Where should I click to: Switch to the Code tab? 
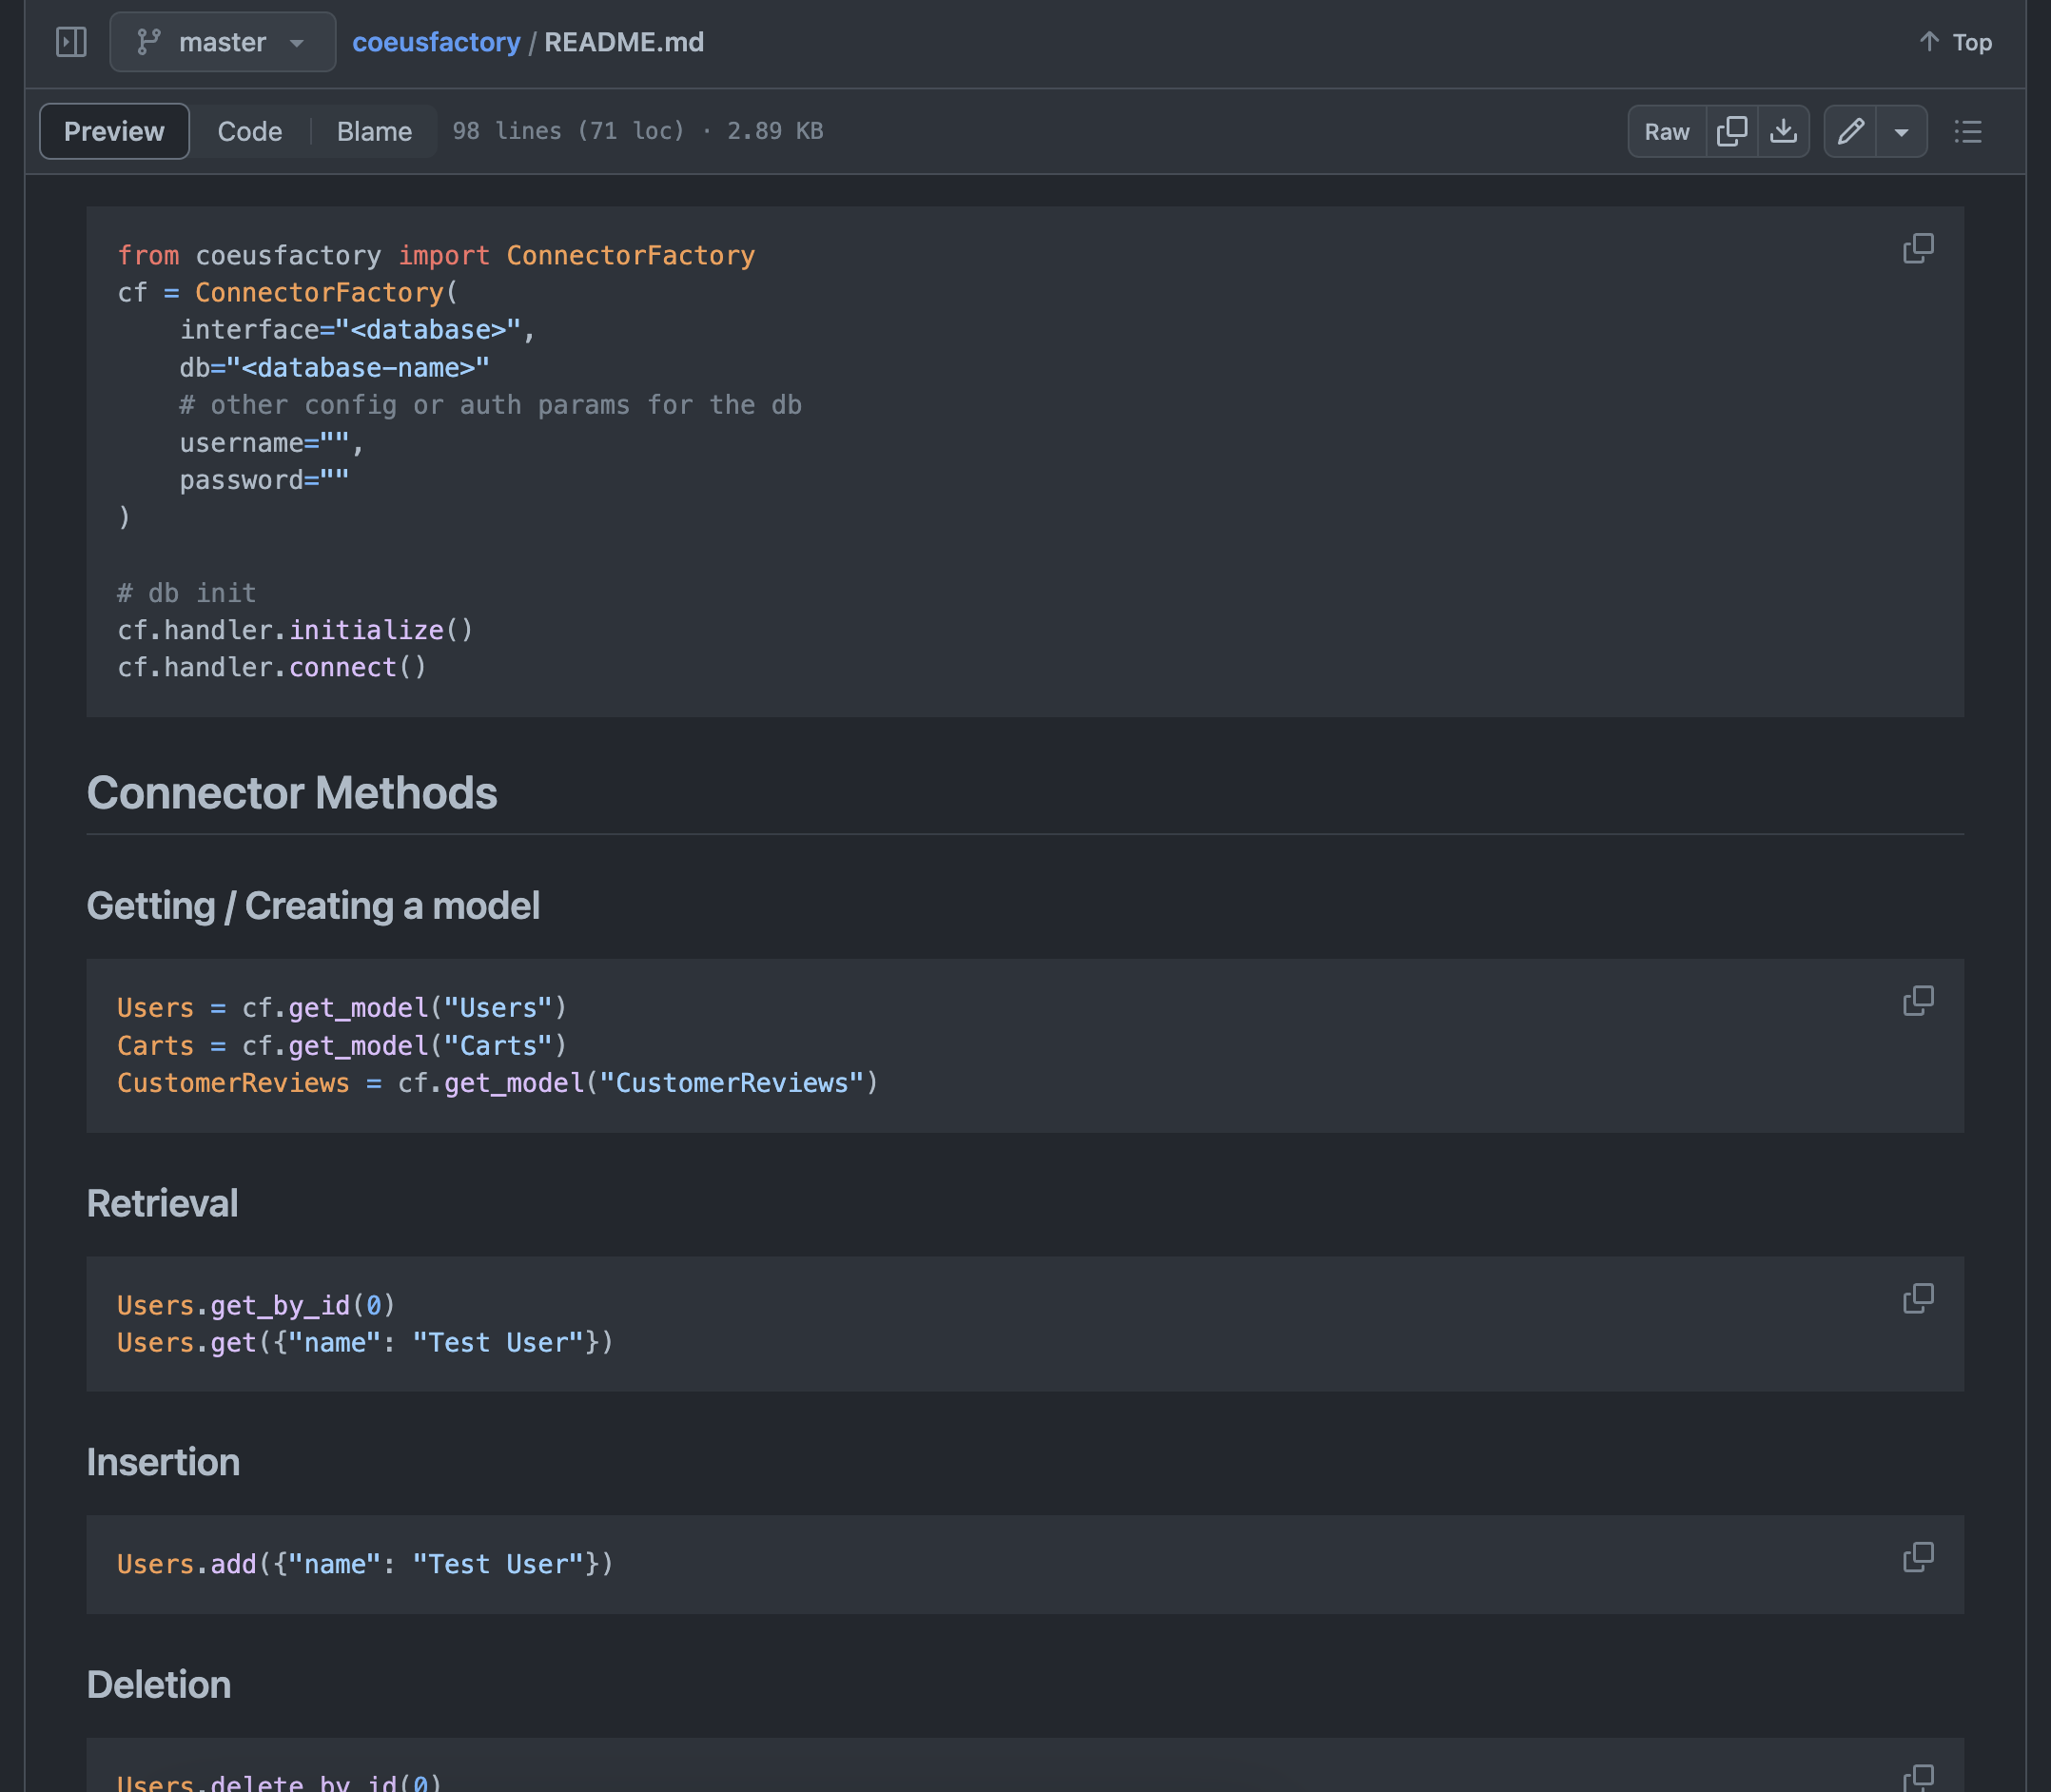coord(249,131)
